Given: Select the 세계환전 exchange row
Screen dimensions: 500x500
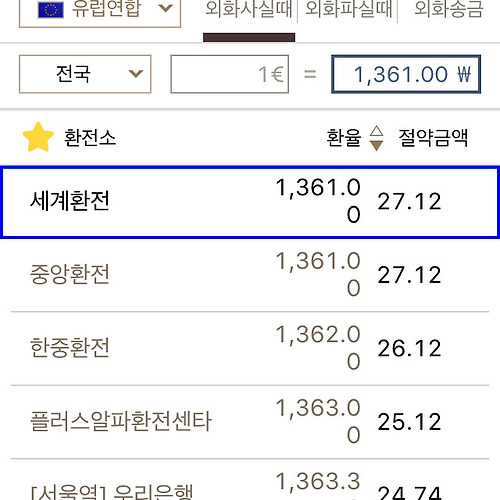Looking at the screenshot, I should tap(250, 202).
